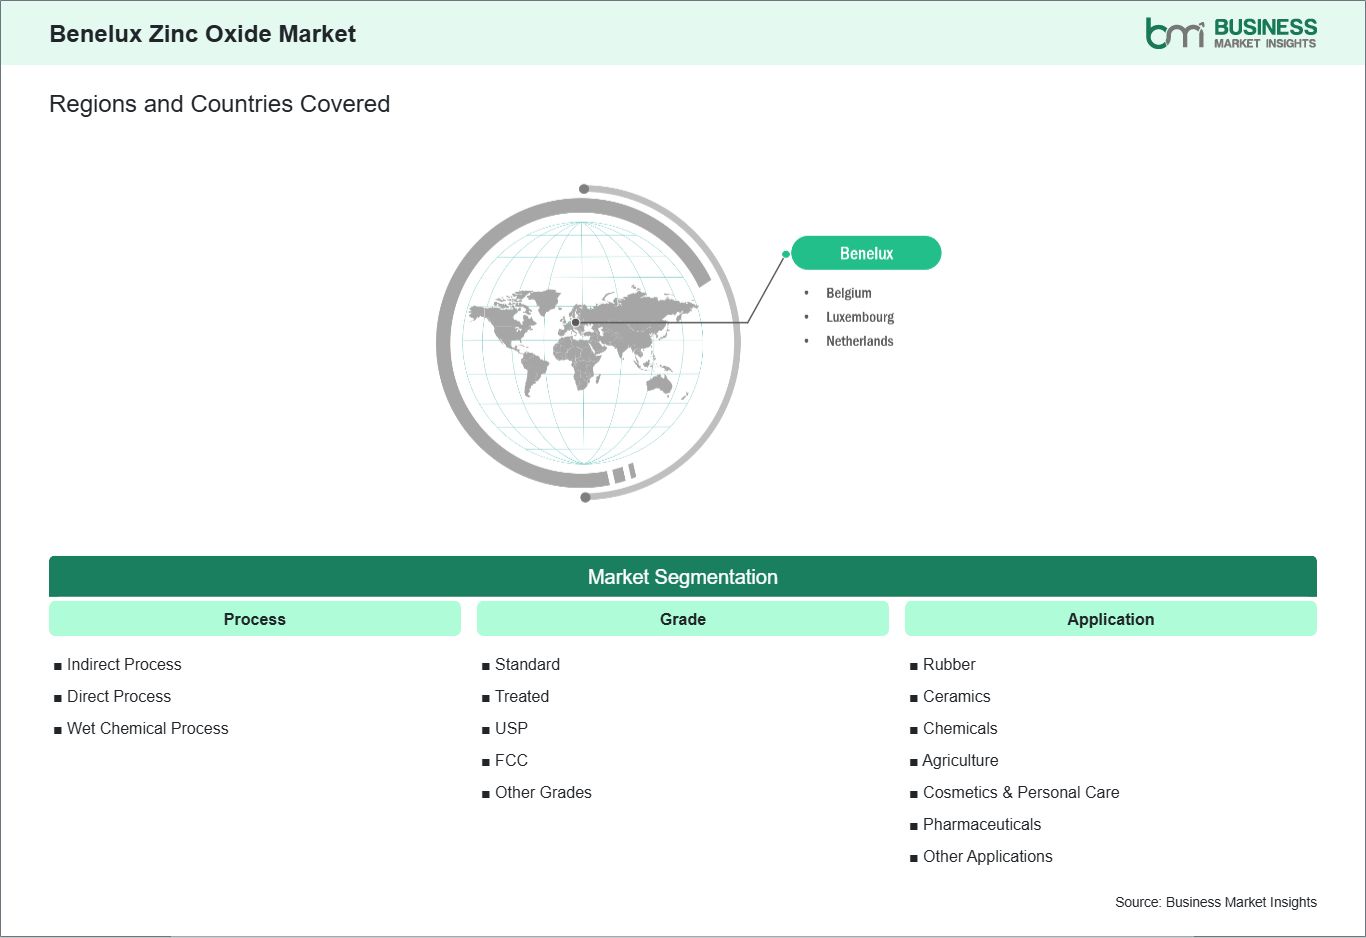Click the world globe map graphic
Screen dimensions: 1366x938
coord(588,343)
